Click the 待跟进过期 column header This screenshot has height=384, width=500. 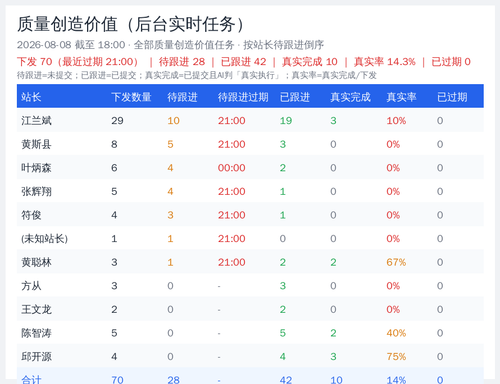coord(243,97)
